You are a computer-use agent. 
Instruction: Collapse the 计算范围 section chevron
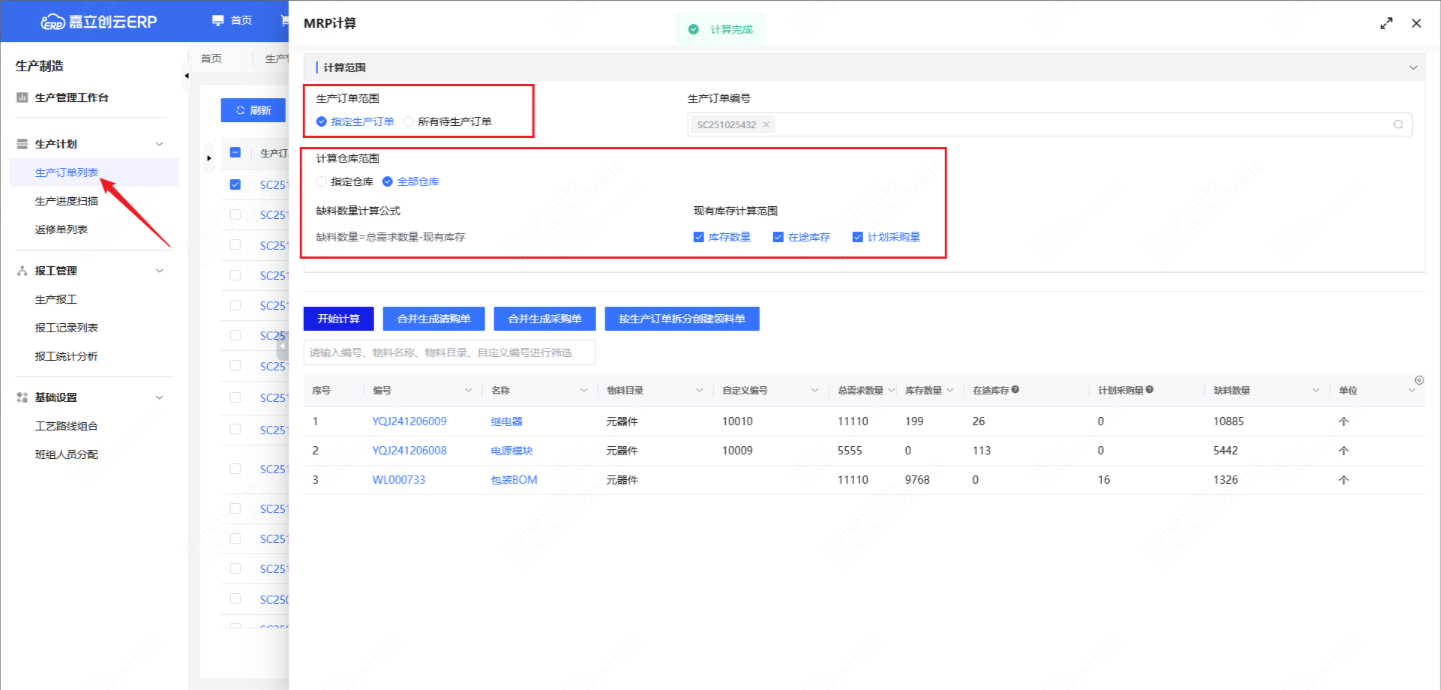[x=1413, y=68]
